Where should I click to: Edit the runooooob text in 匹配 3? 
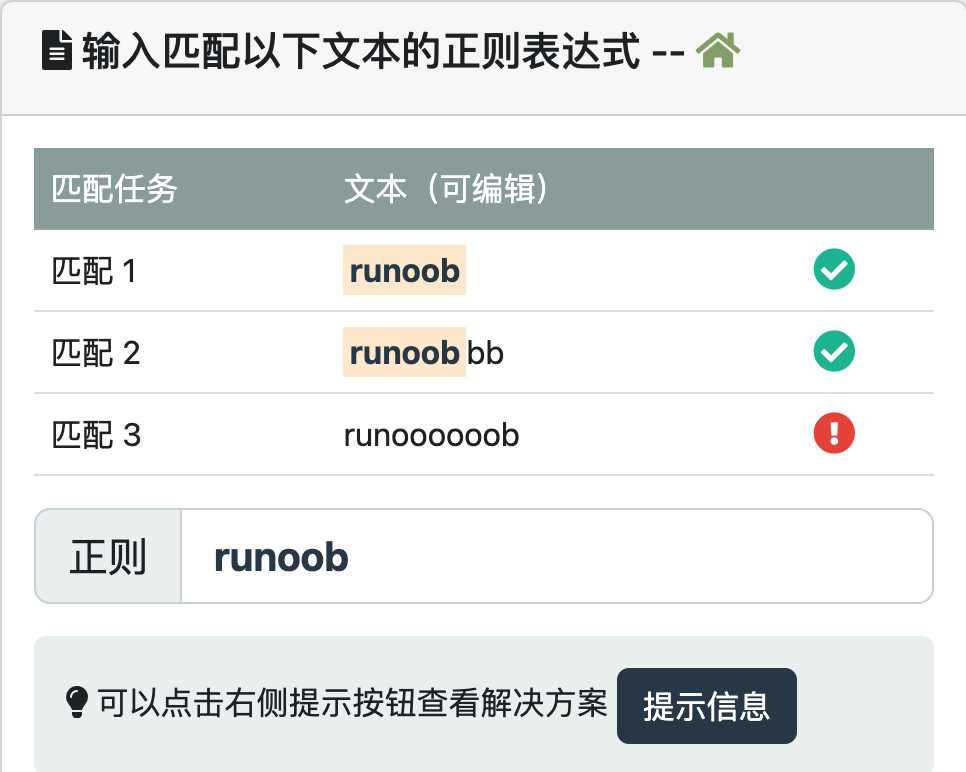431,435
